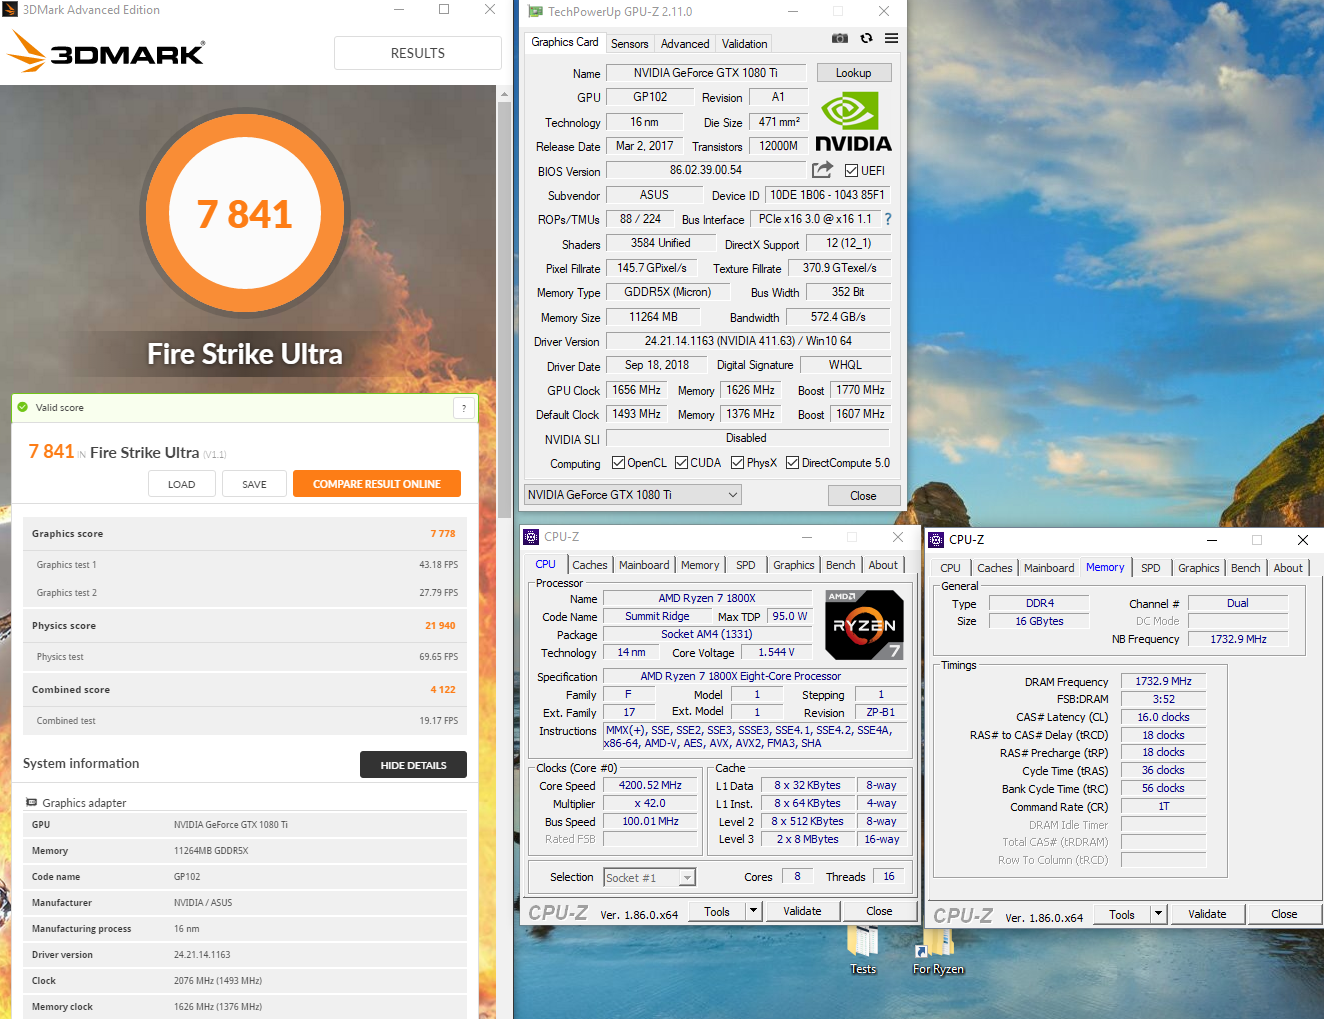Click the Core Speed value 4200.52 MHz
1324x1019 pixels.
(650, 786)
